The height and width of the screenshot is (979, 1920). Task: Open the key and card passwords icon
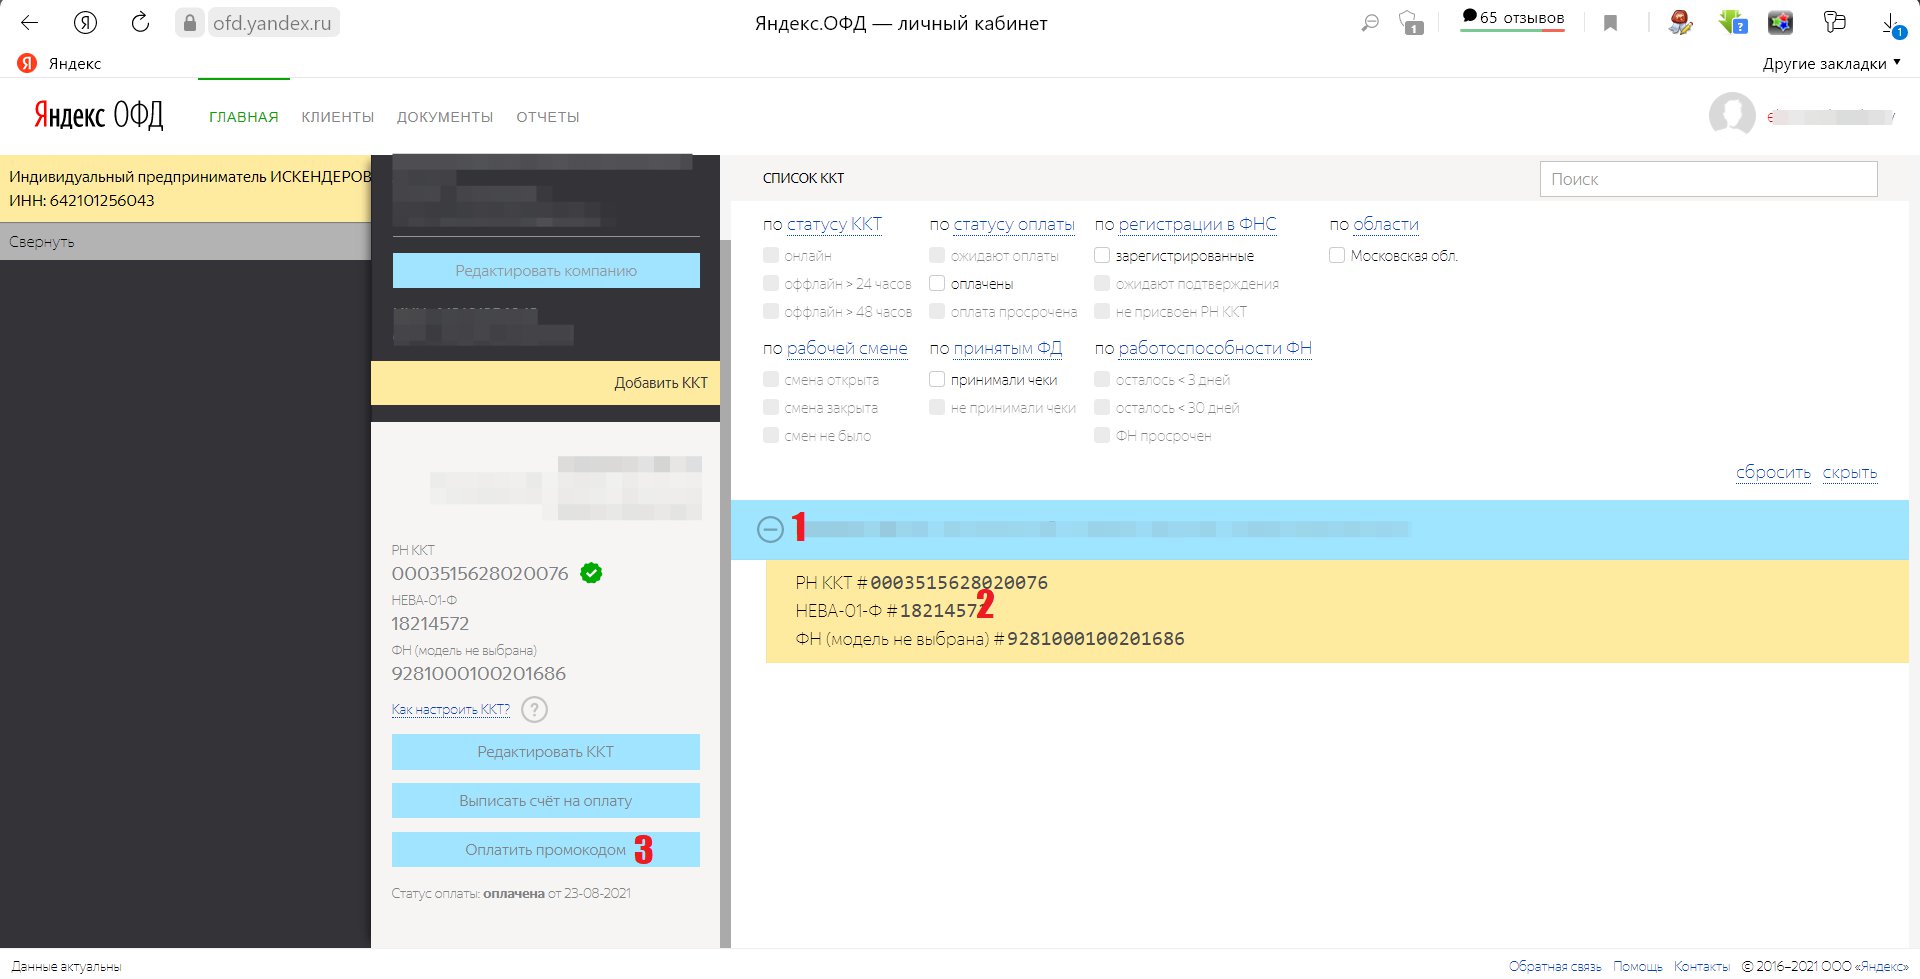(x=1834, y=22)
